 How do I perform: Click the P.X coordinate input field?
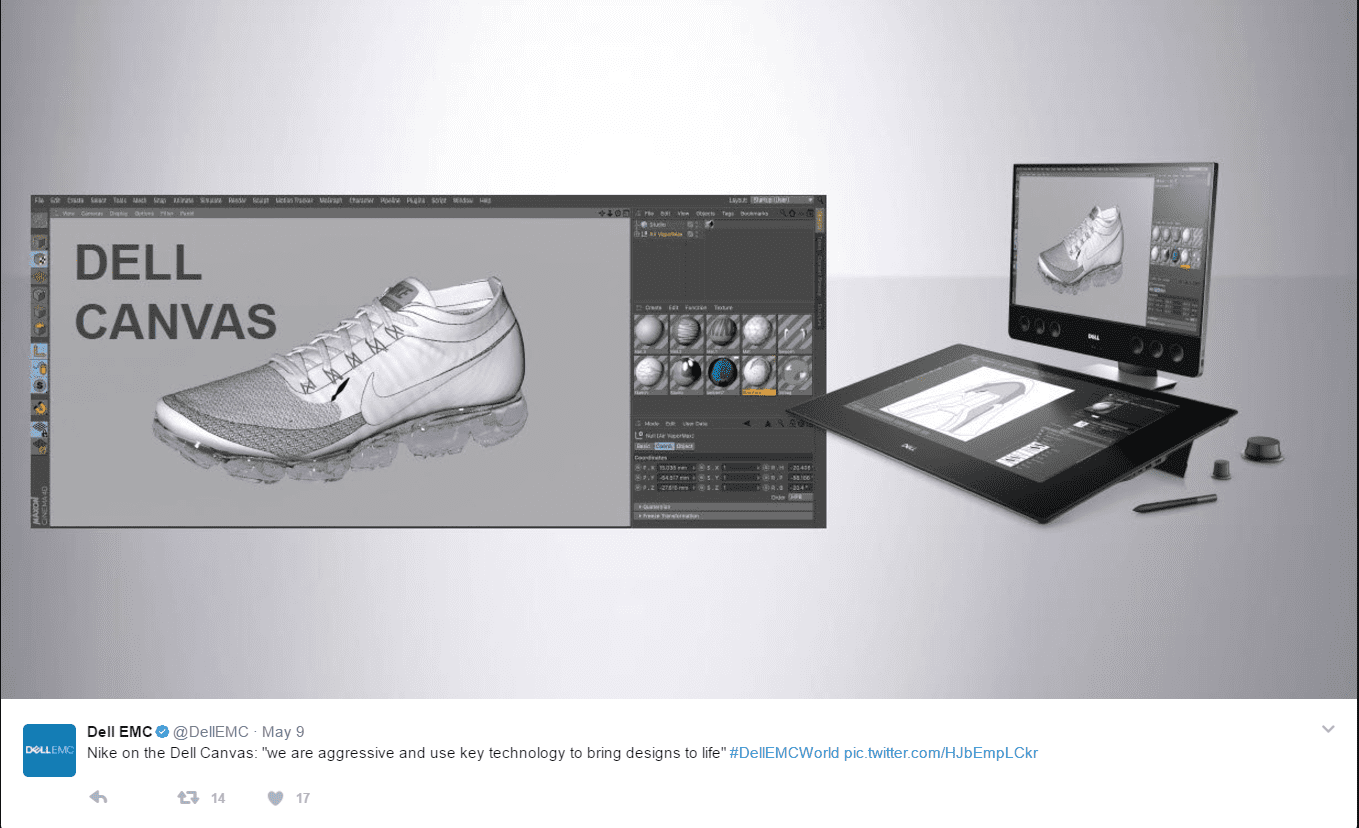click(674, 467)
